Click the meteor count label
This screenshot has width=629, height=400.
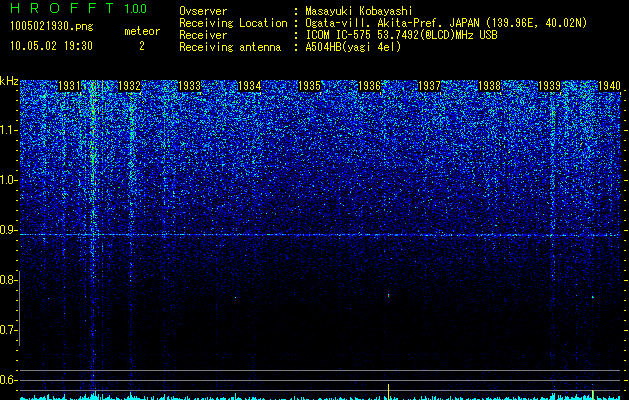pos(142,31)
